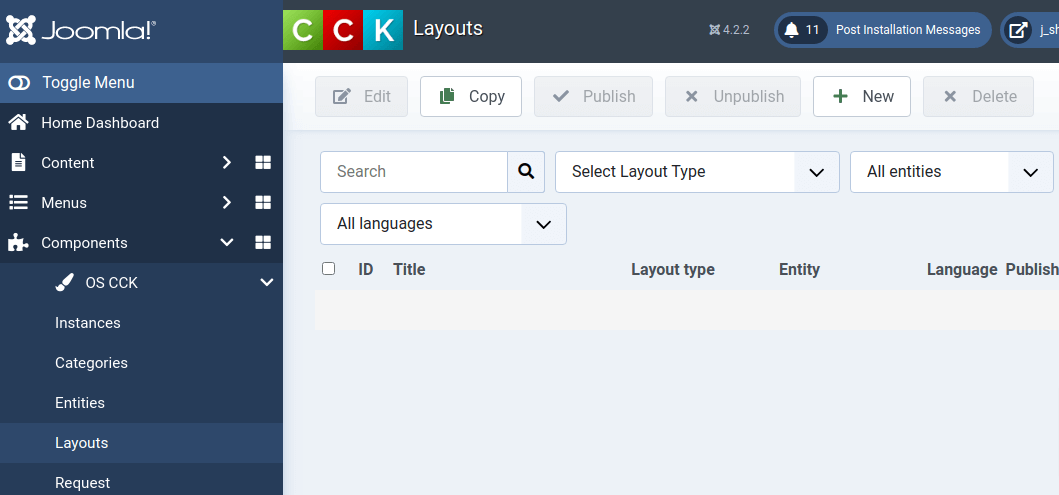Expand the Menus submenu chevron
The height and width of the screenshot is (495, 1059).
[227, 203]
